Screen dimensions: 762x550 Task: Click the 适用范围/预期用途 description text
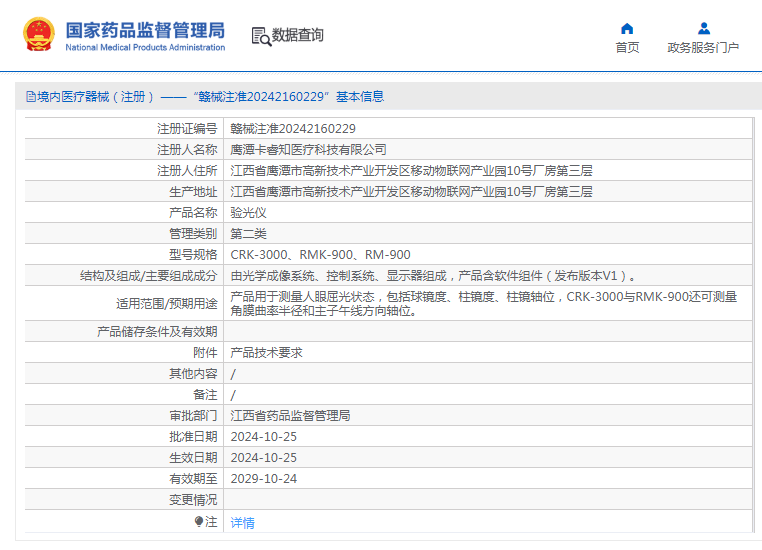tap(484, 303)
